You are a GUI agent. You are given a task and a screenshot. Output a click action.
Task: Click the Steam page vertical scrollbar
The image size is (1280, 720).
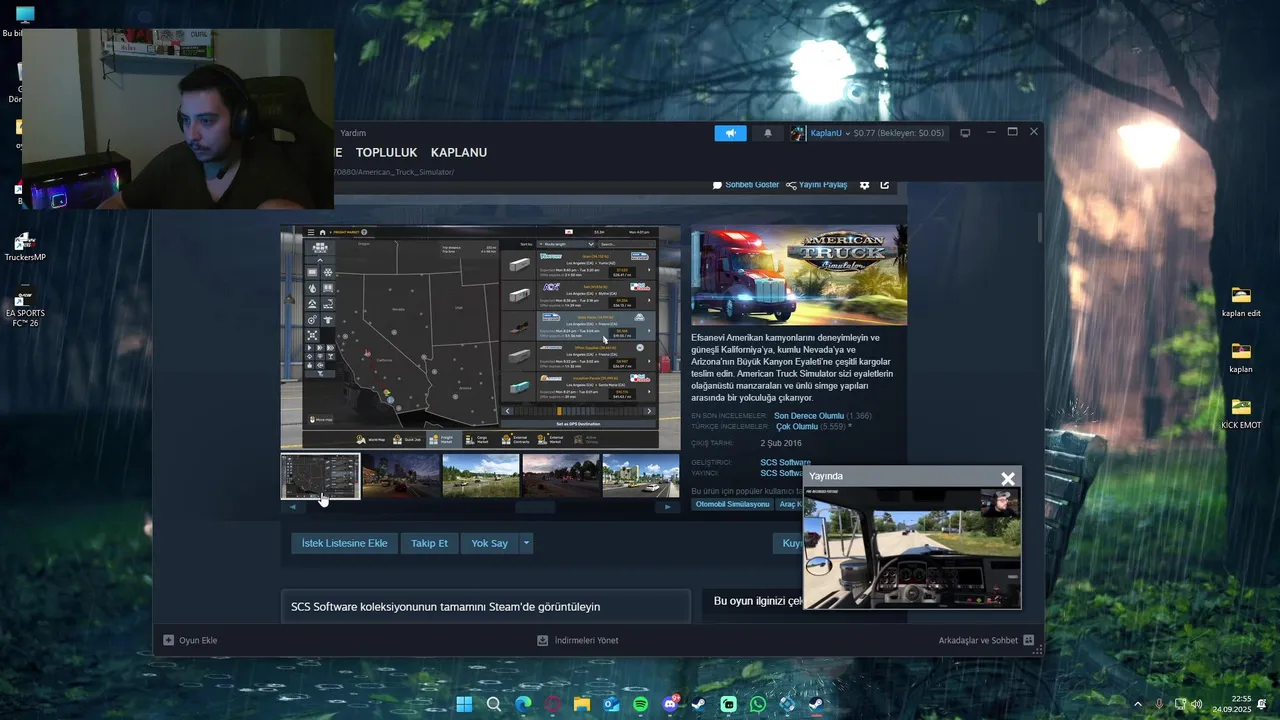pos(1040,227)
